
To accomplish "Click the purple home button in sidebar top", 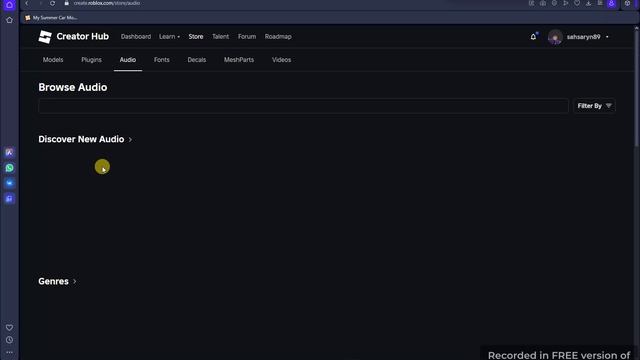I will (x=9, y=4).
